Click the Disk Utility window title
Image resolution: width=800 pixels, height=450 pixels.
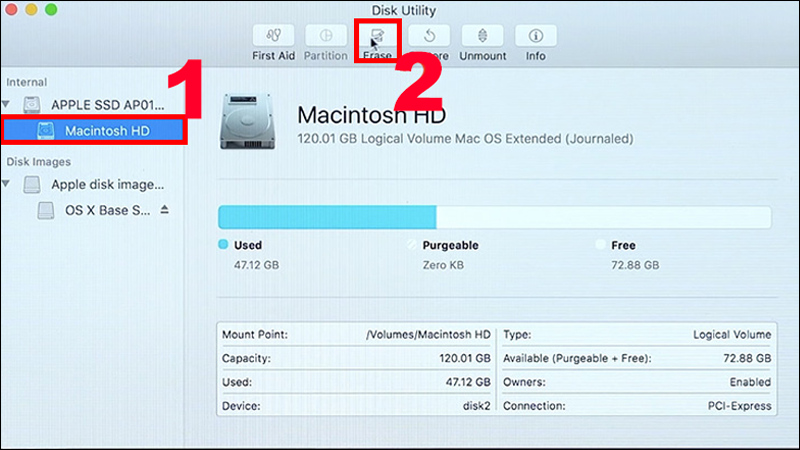tap(403, 10)
